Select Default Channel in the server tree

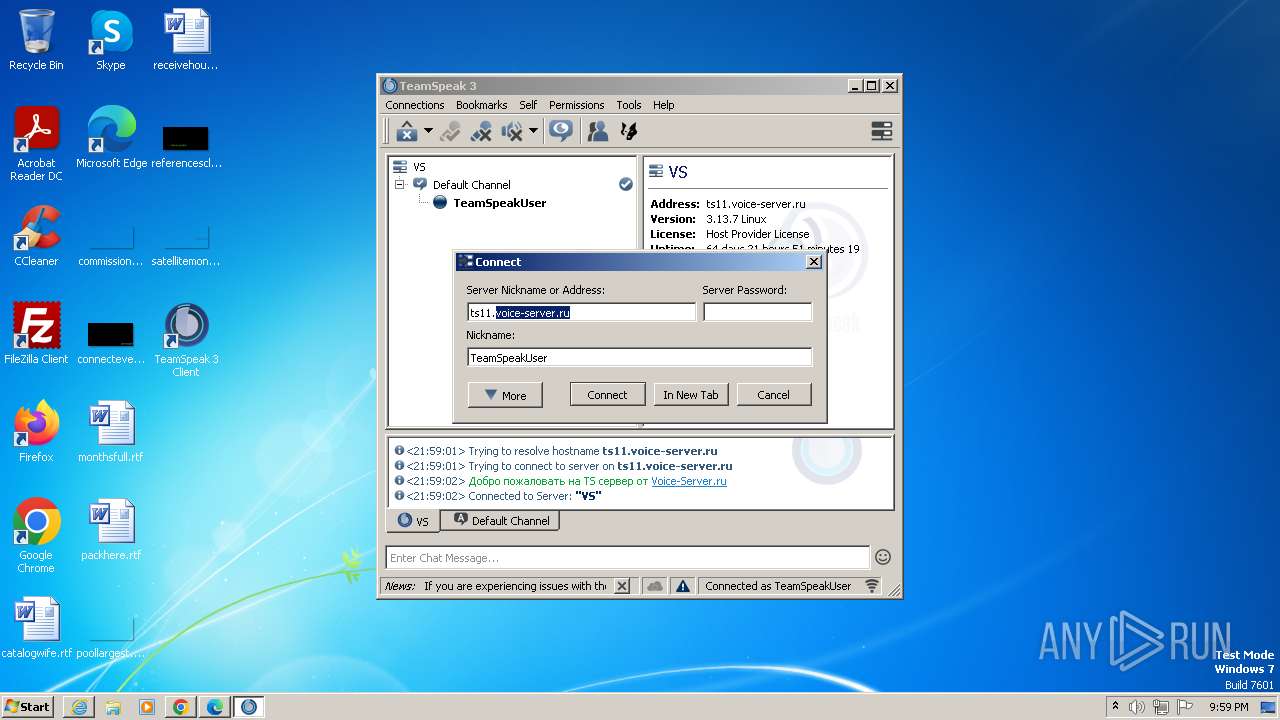click(x=471, y=185)
